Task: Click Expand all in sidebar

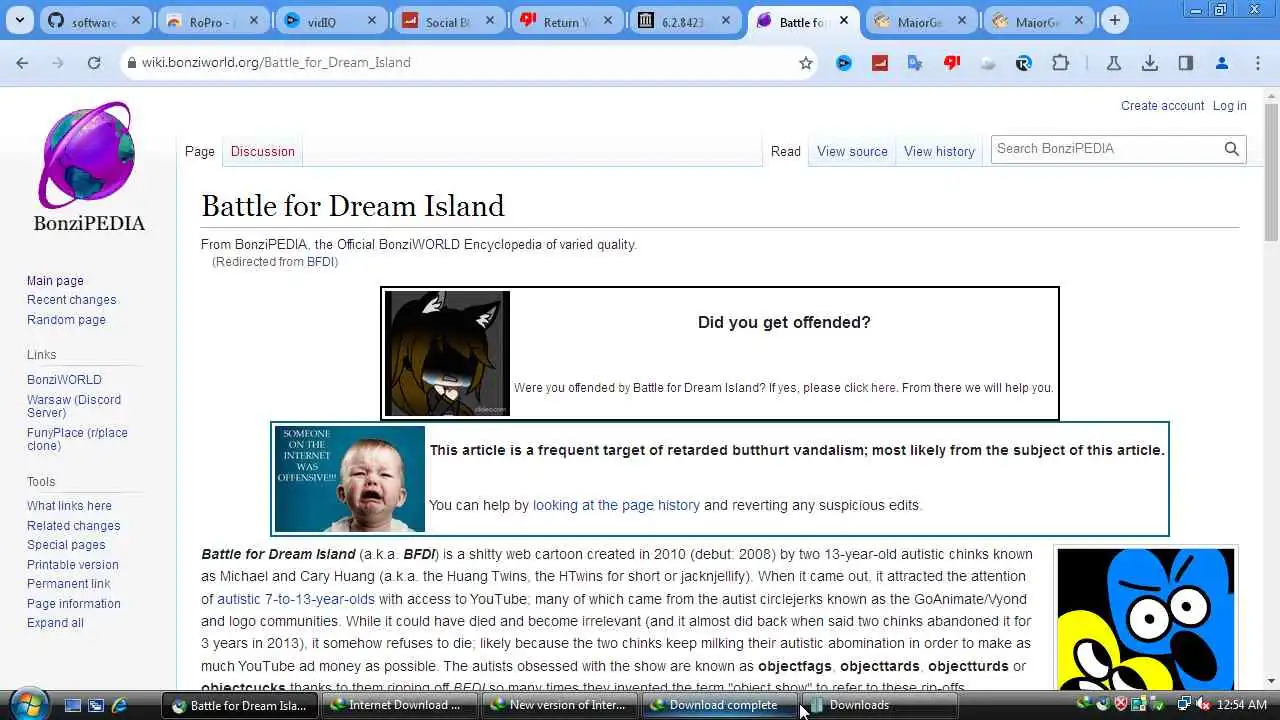Action: tap(55, 623)
